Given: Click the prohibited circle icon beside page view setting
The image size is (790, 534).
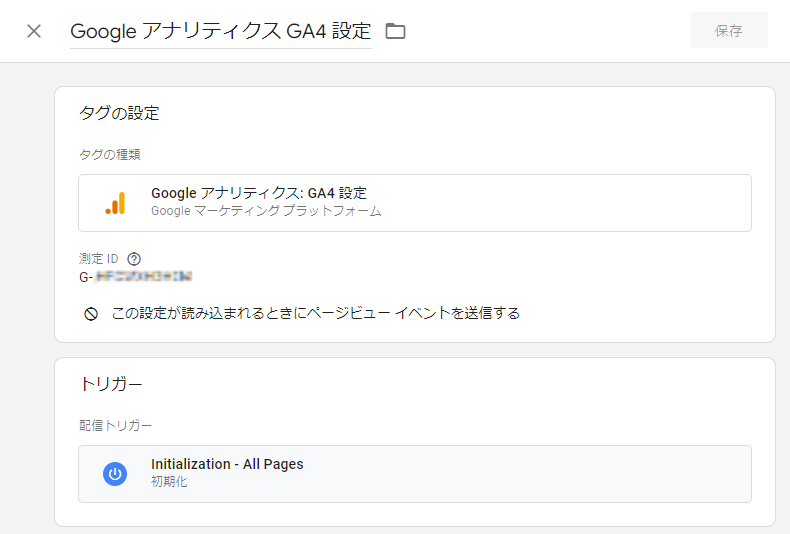Looking at the screenshot, I should (91, 314).
